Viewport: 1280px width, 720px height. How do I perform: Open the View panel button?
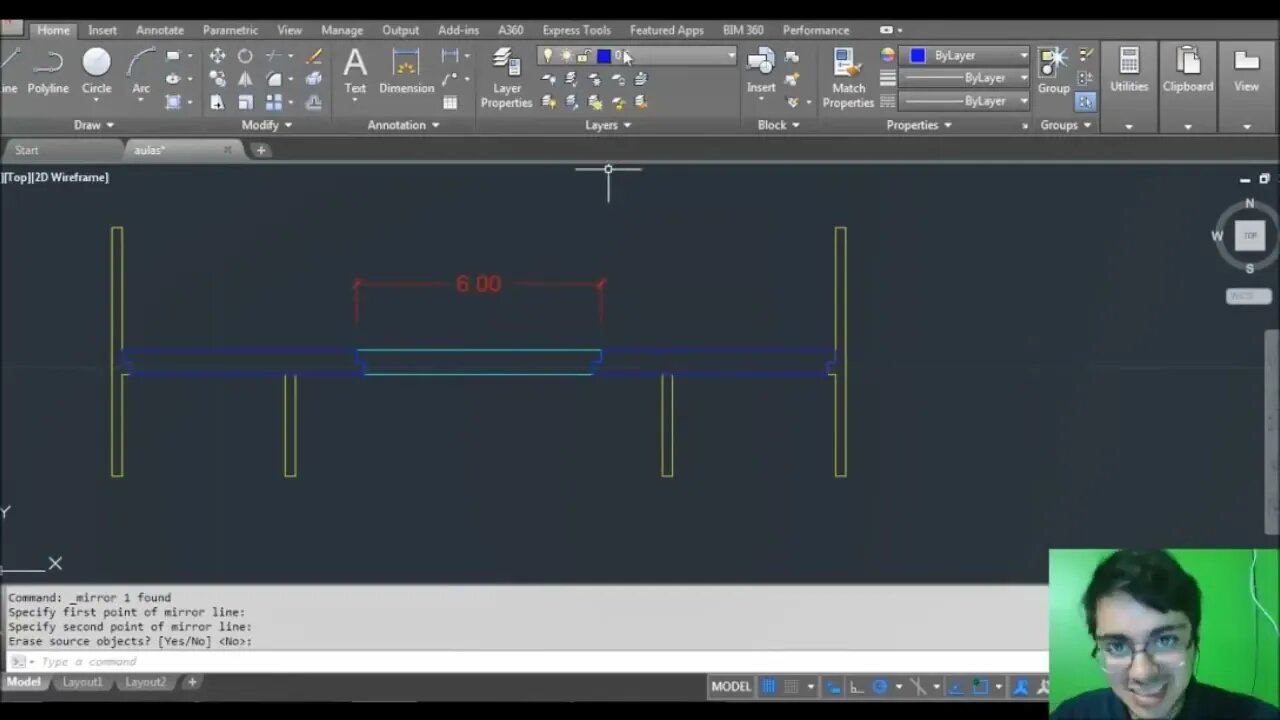(1246, 87)
